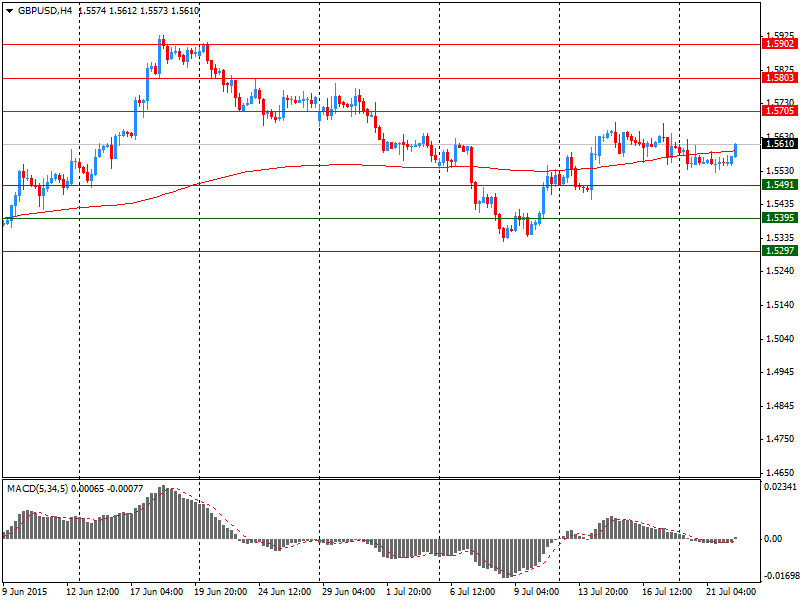
Task: Click the 19 Jun 20:00 time label
Action: tap(220, 592)
